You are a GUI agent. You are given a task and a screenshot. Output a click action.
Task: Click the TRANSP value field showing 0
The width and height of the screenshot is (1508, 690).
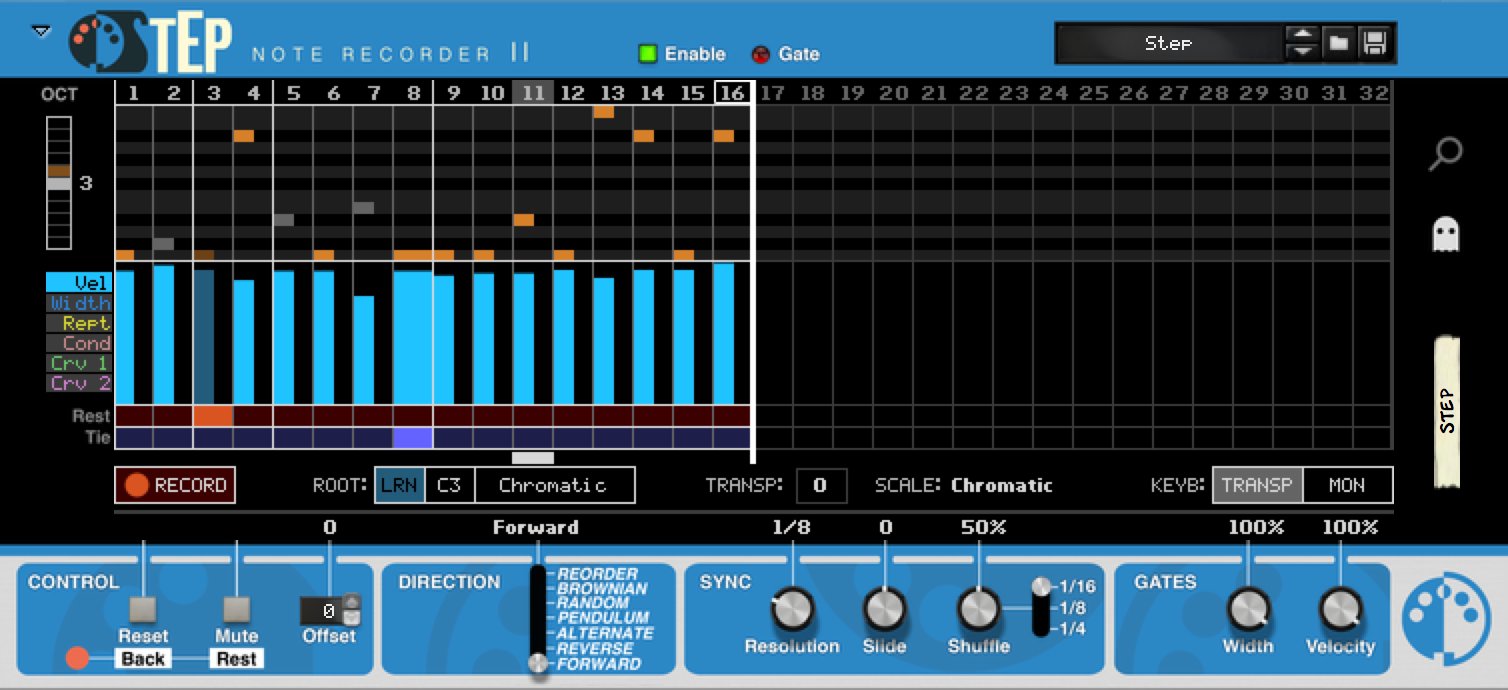(821, 485)
